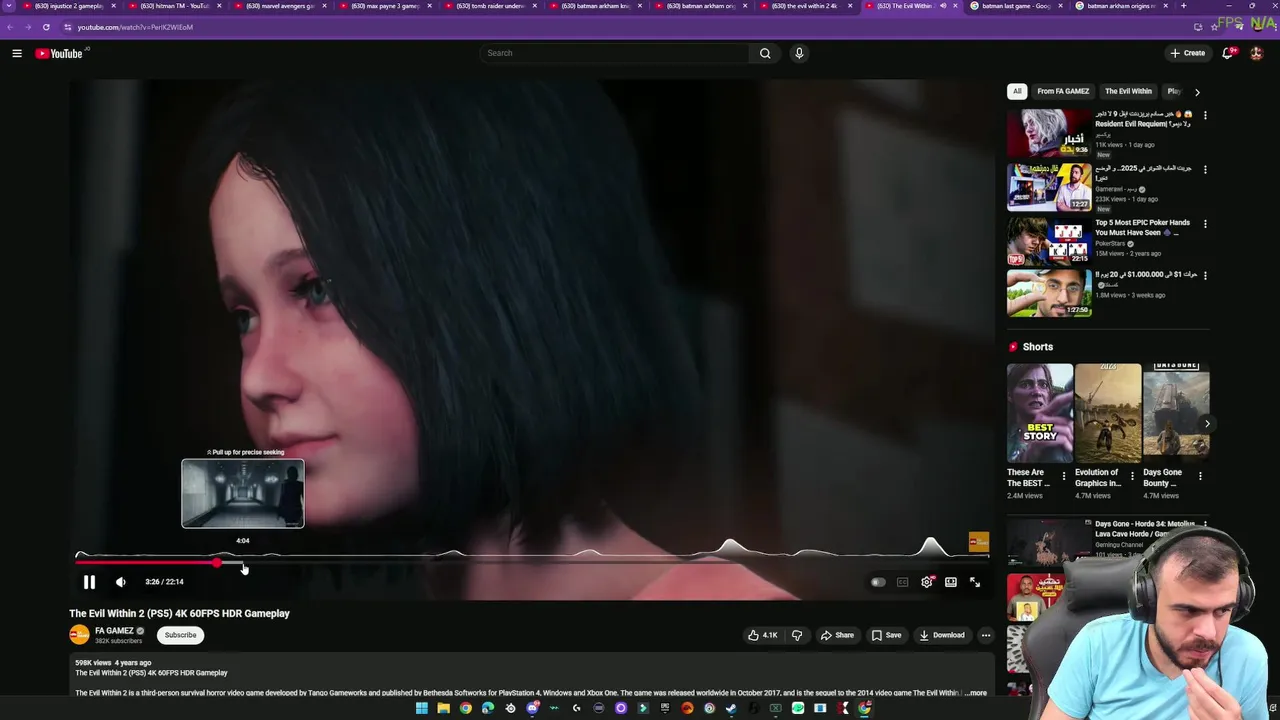This screenshot has height=720, width=1280.
Task: Toggle closed captions in player
Action: [x=902, y=582]
